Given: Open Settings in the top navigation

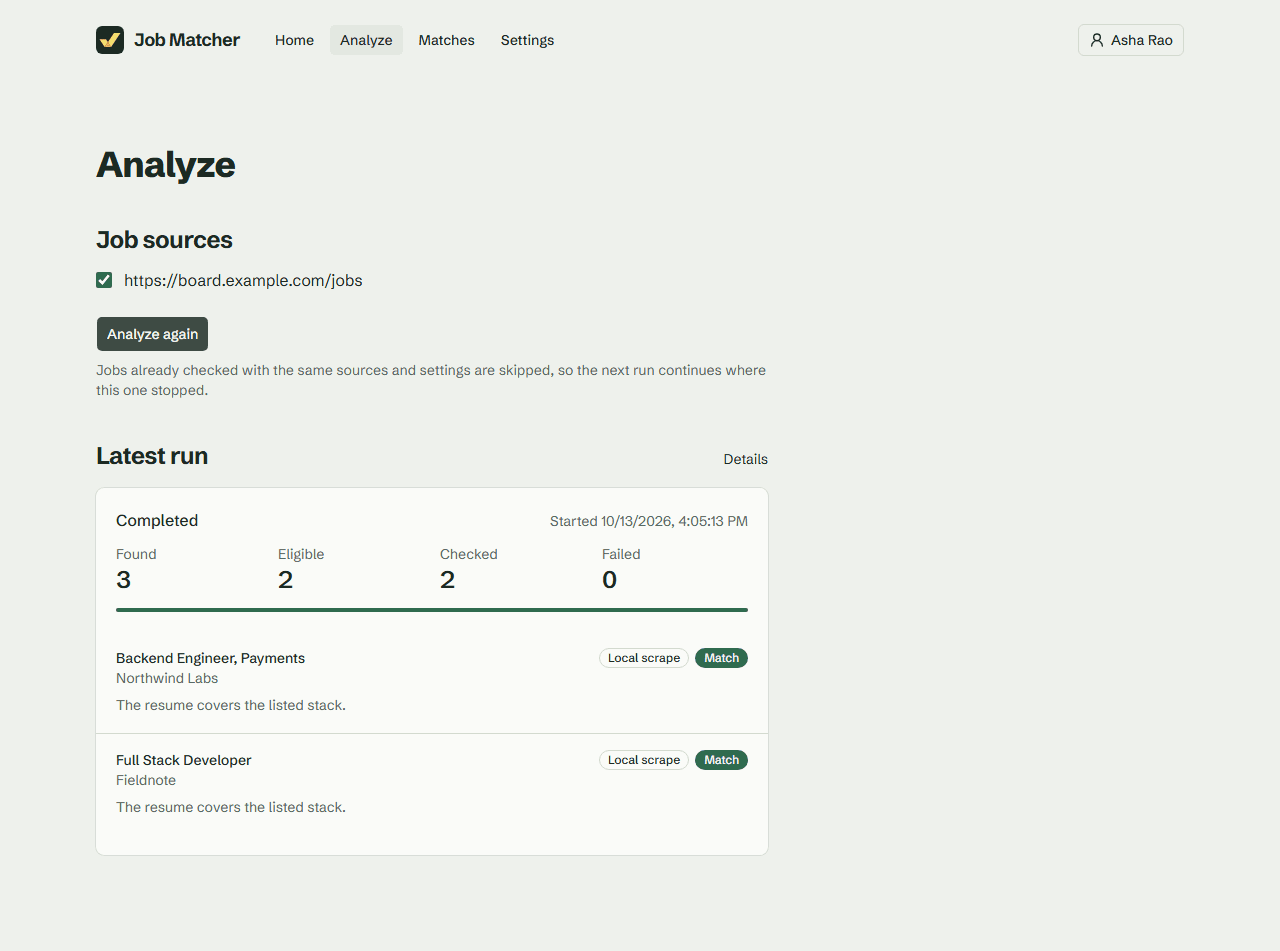Looking at the screenshot, I should click(527, 40).
